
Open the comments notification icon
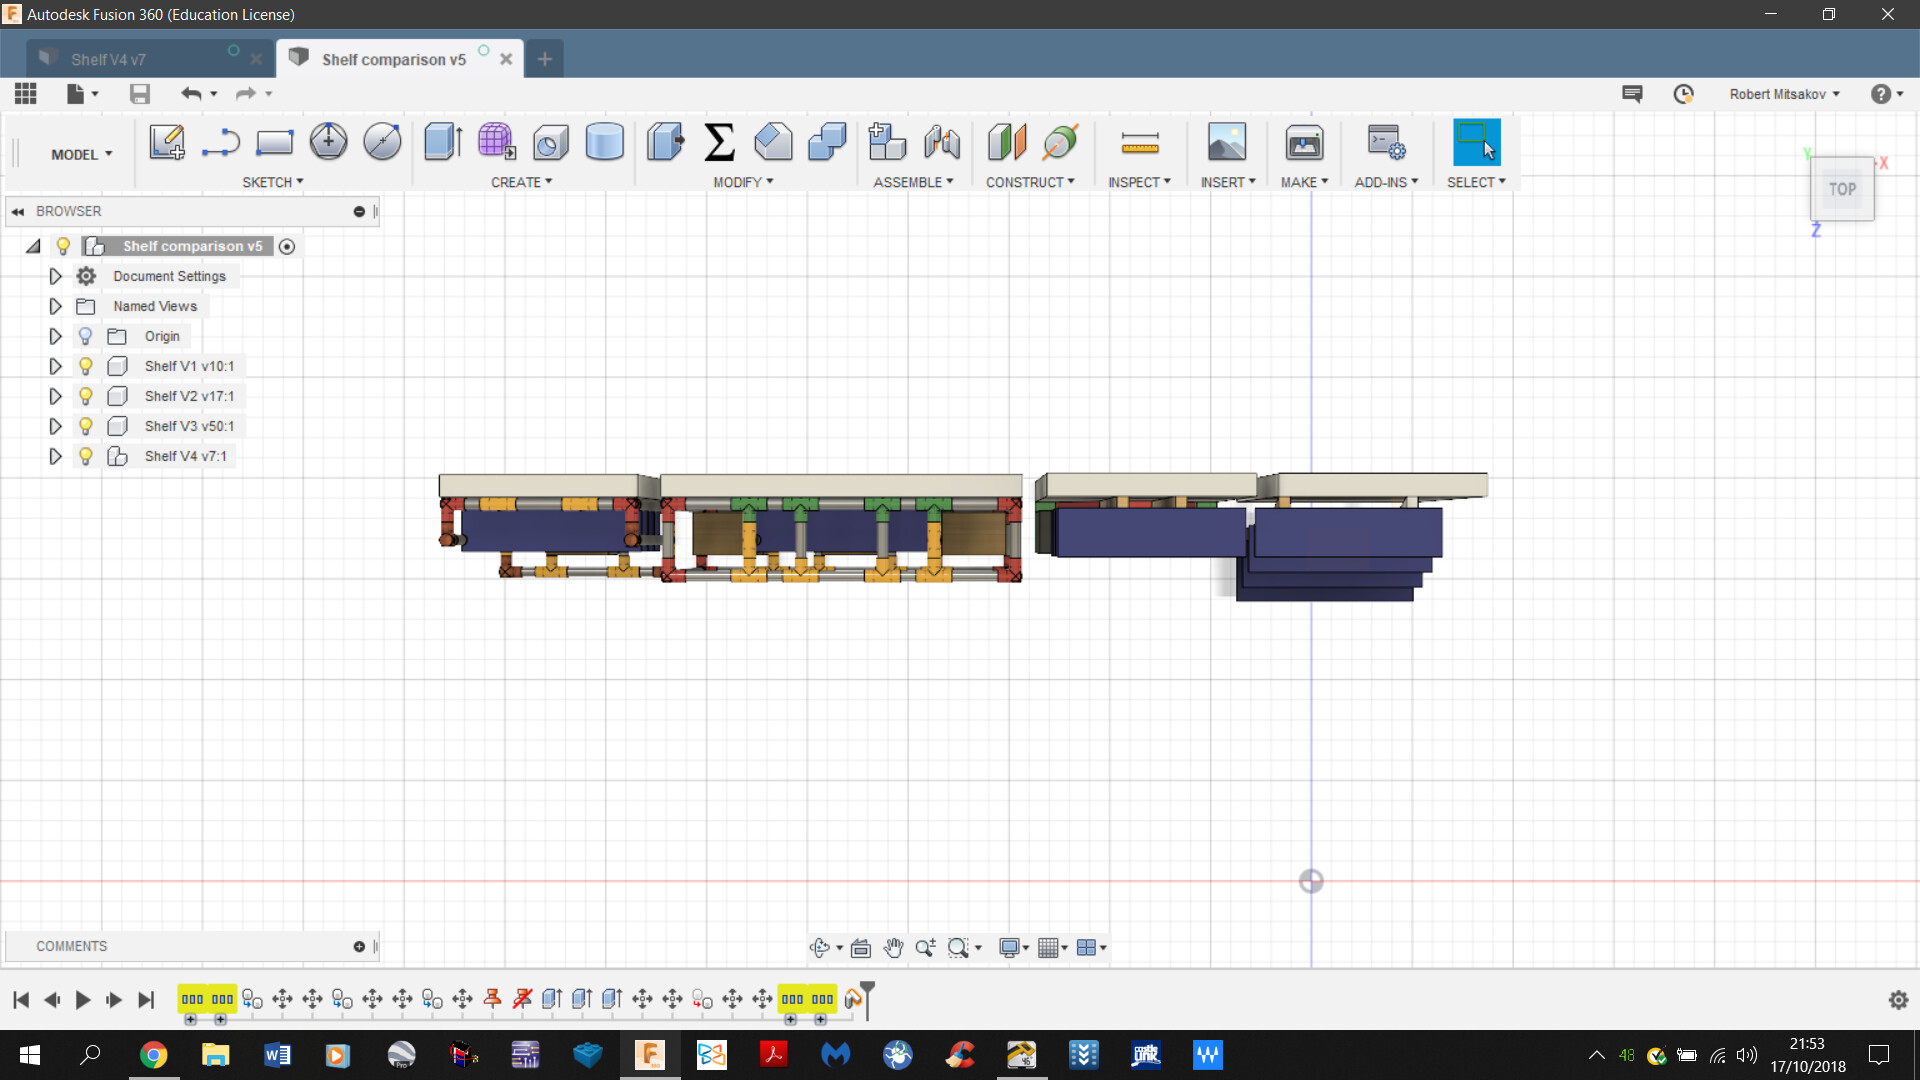click(1632, 94)
